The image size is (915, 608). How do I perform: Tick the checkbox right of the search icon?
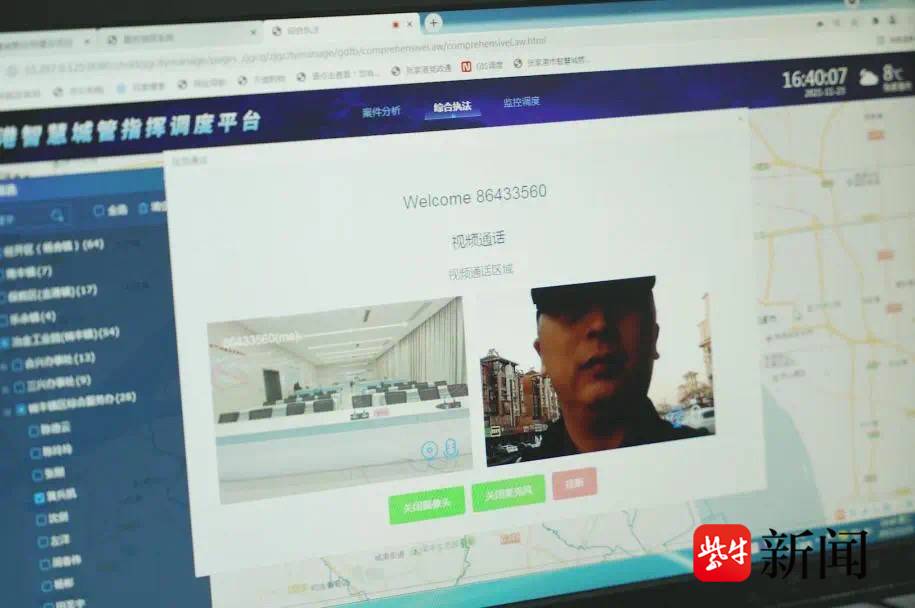[99, 210]
